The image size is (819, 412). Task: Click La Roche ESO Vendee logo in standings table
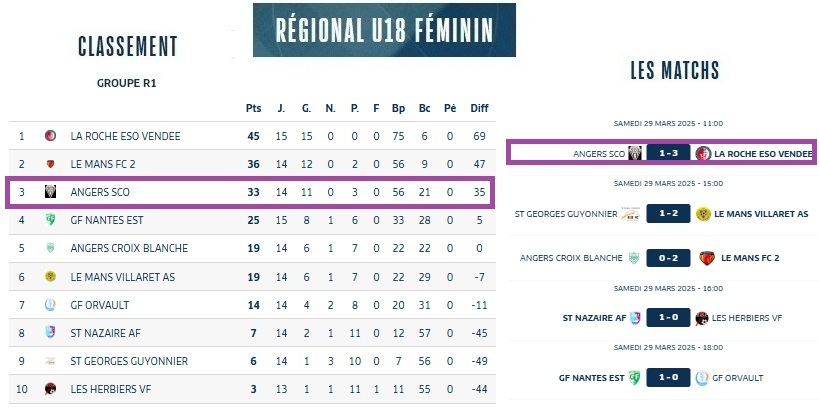pos(50,135)
